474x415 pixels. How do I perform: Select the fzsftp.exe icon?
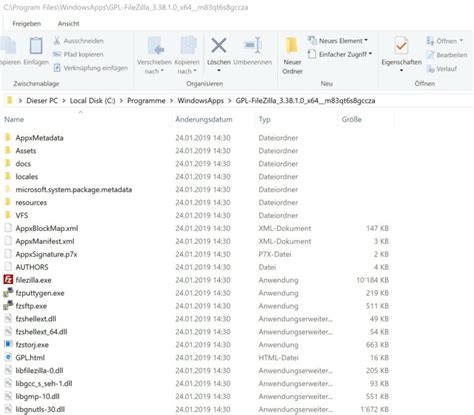(x=8, y=306)
